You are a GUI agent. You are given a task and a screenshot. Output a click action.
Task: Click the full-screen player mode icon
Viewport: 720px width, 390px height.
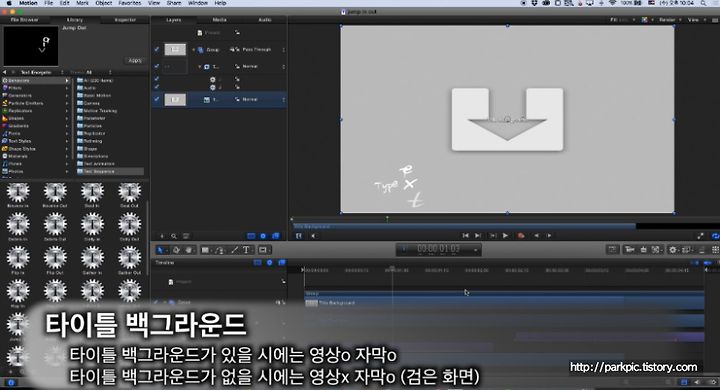700,236
